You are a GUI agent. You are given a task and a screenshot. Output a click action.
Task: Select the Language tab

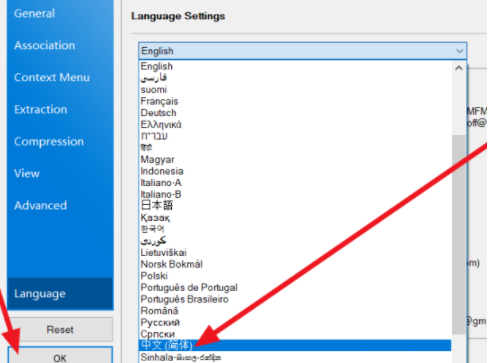(x=60, y=294)
